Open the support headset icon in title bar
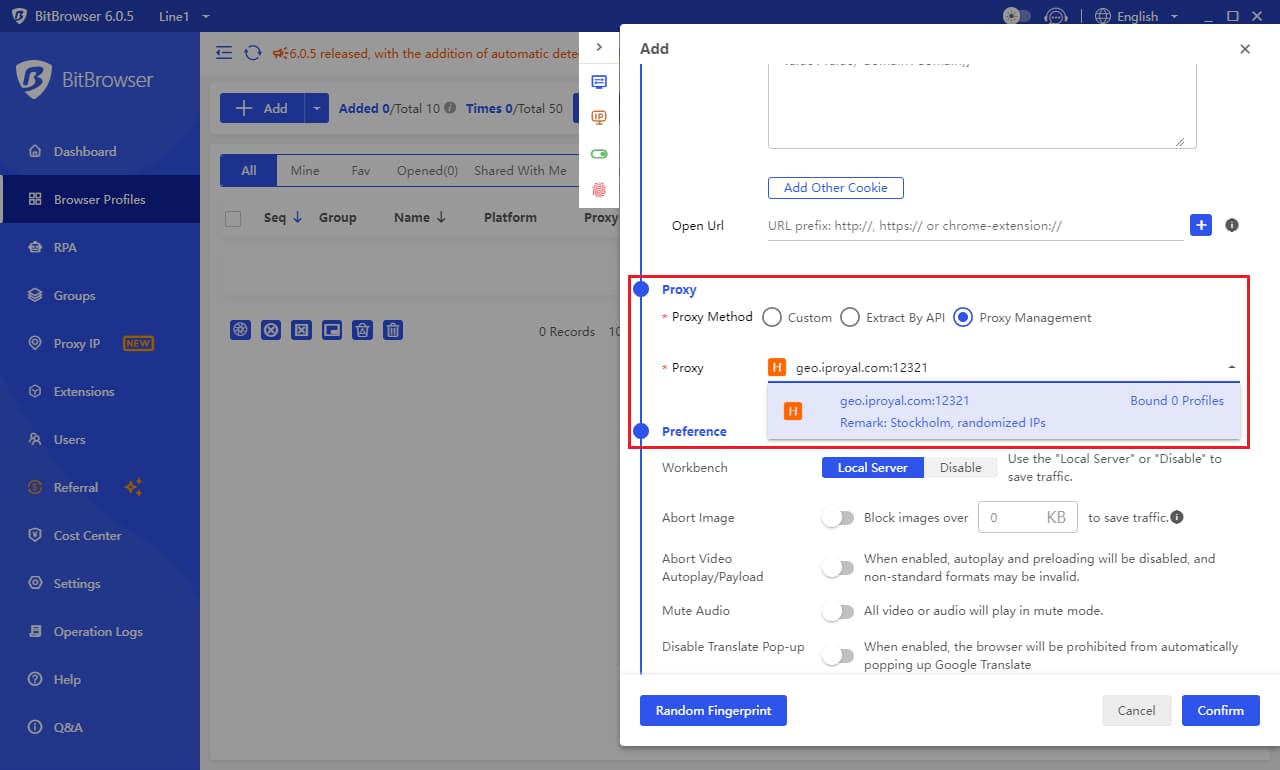Image resolution: width=1280 pixels, height=770 pixels. pos(1055,16)
